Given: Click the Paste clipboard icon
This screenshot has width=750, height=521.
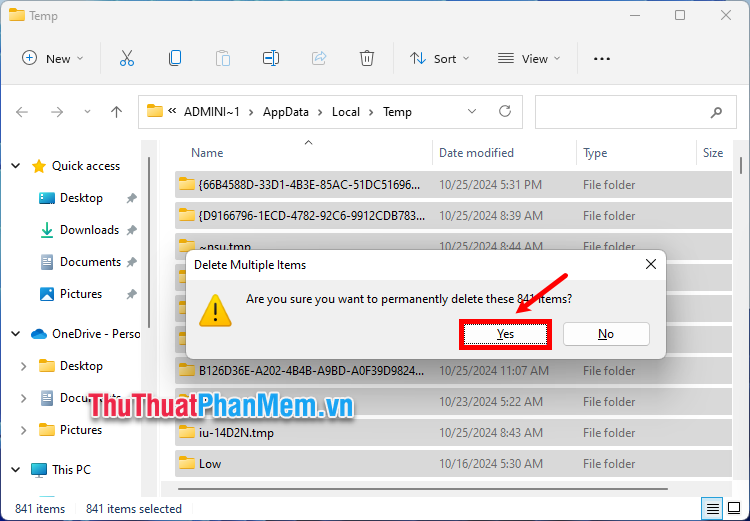Looking at the screenshot, I should tap(223, 58).
